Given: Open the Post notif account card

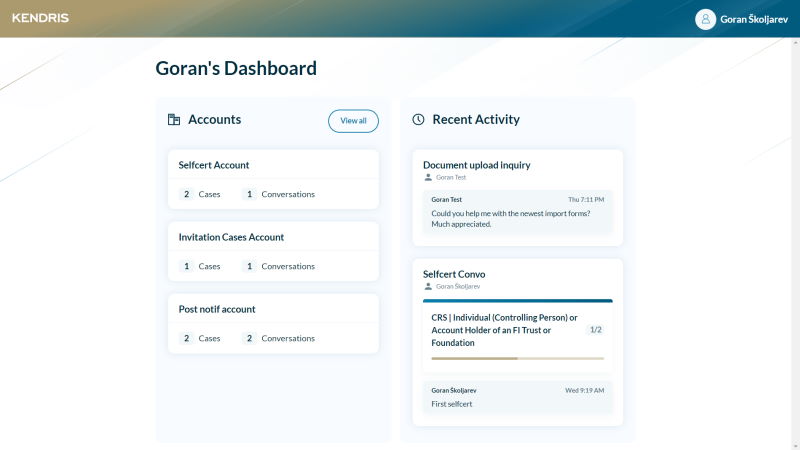Looking at the screenshot, I should pos(217,309).
